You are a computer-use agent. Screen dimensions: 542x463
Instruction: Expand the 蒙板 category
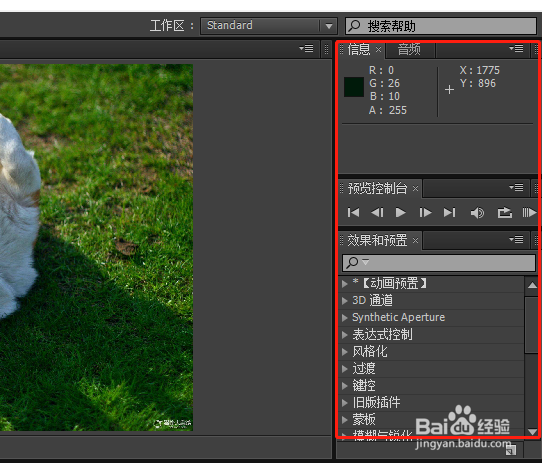(344, 420)
